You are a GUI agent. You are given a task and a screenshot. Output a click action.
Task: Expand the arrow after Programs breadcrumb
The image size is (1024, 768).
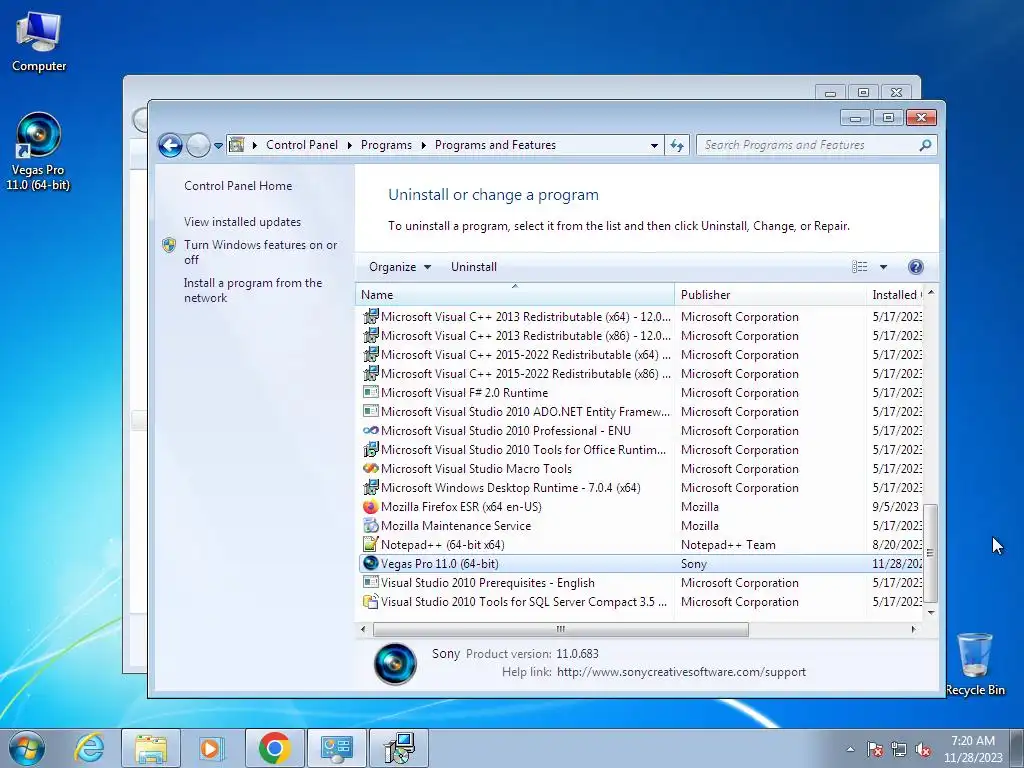click(423, 145)
